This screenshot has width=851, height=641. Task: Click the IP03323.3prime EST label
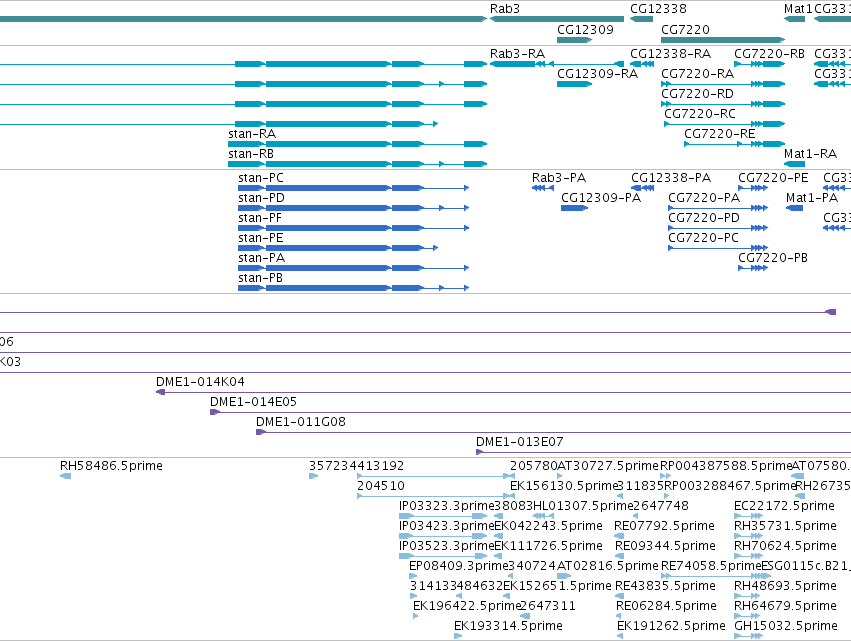click(x=447, y=506)
